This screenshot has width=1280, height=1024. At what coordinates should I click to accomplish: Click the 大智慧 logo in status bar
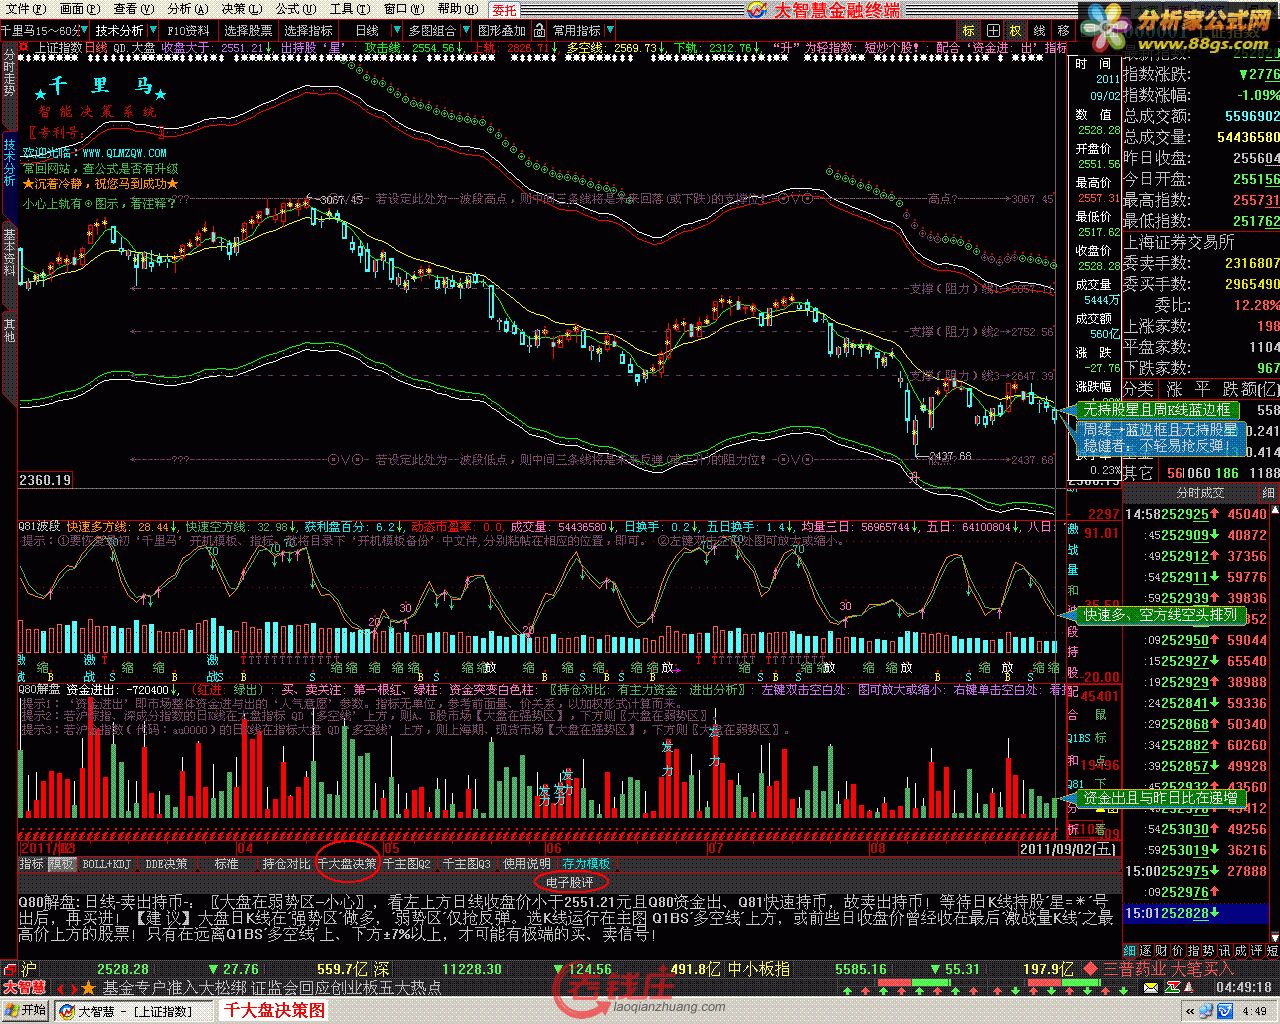pyautogui.click(x=24, y=986)
